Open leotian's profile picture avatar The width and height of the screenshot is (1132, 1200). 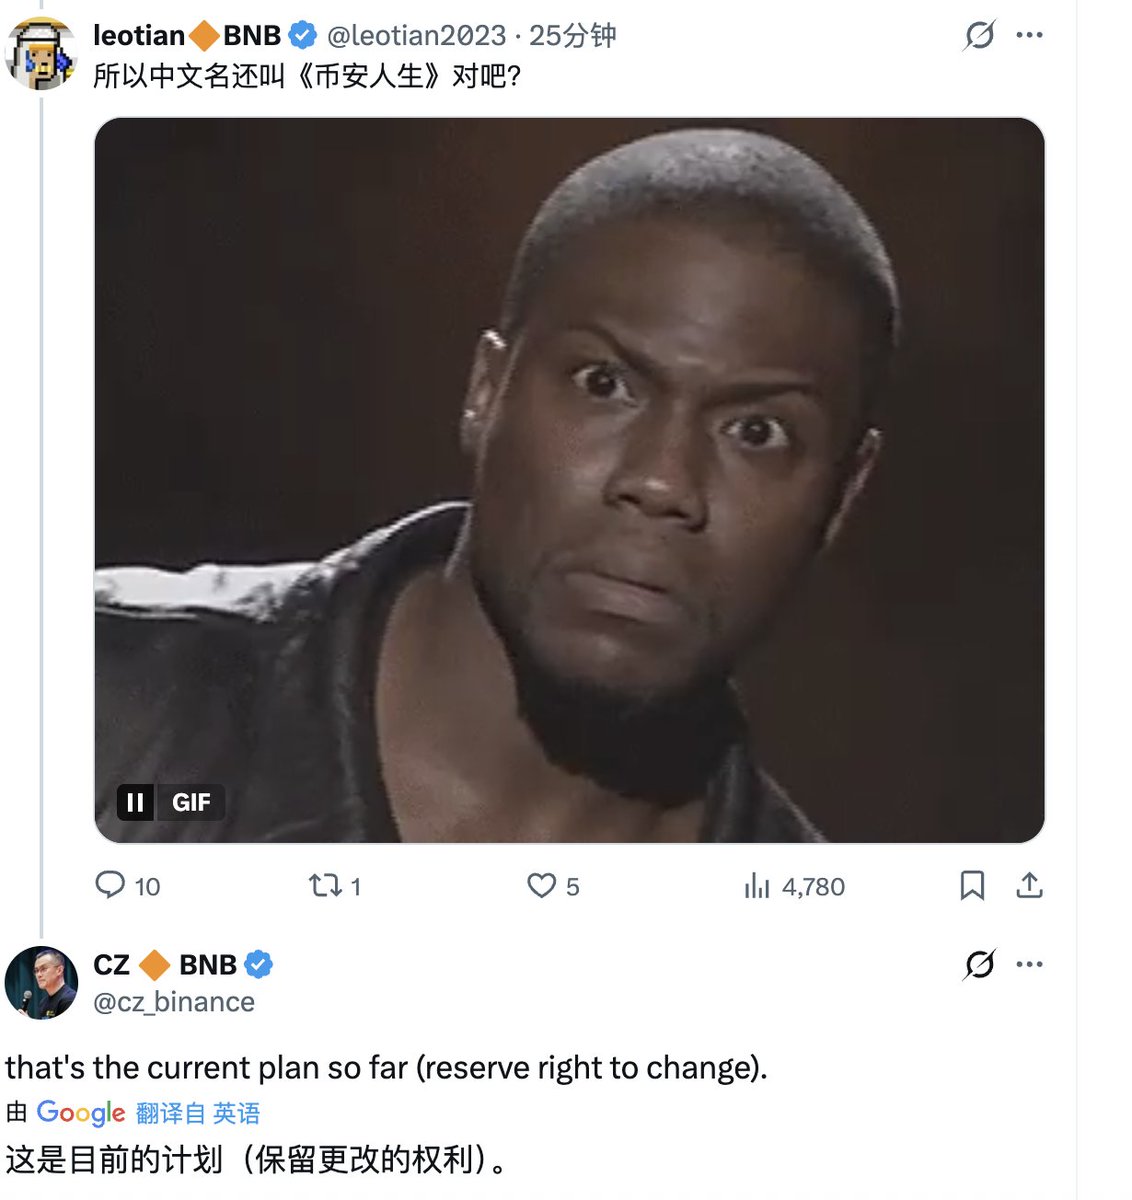pyautogui.click(x=41, y=53)
